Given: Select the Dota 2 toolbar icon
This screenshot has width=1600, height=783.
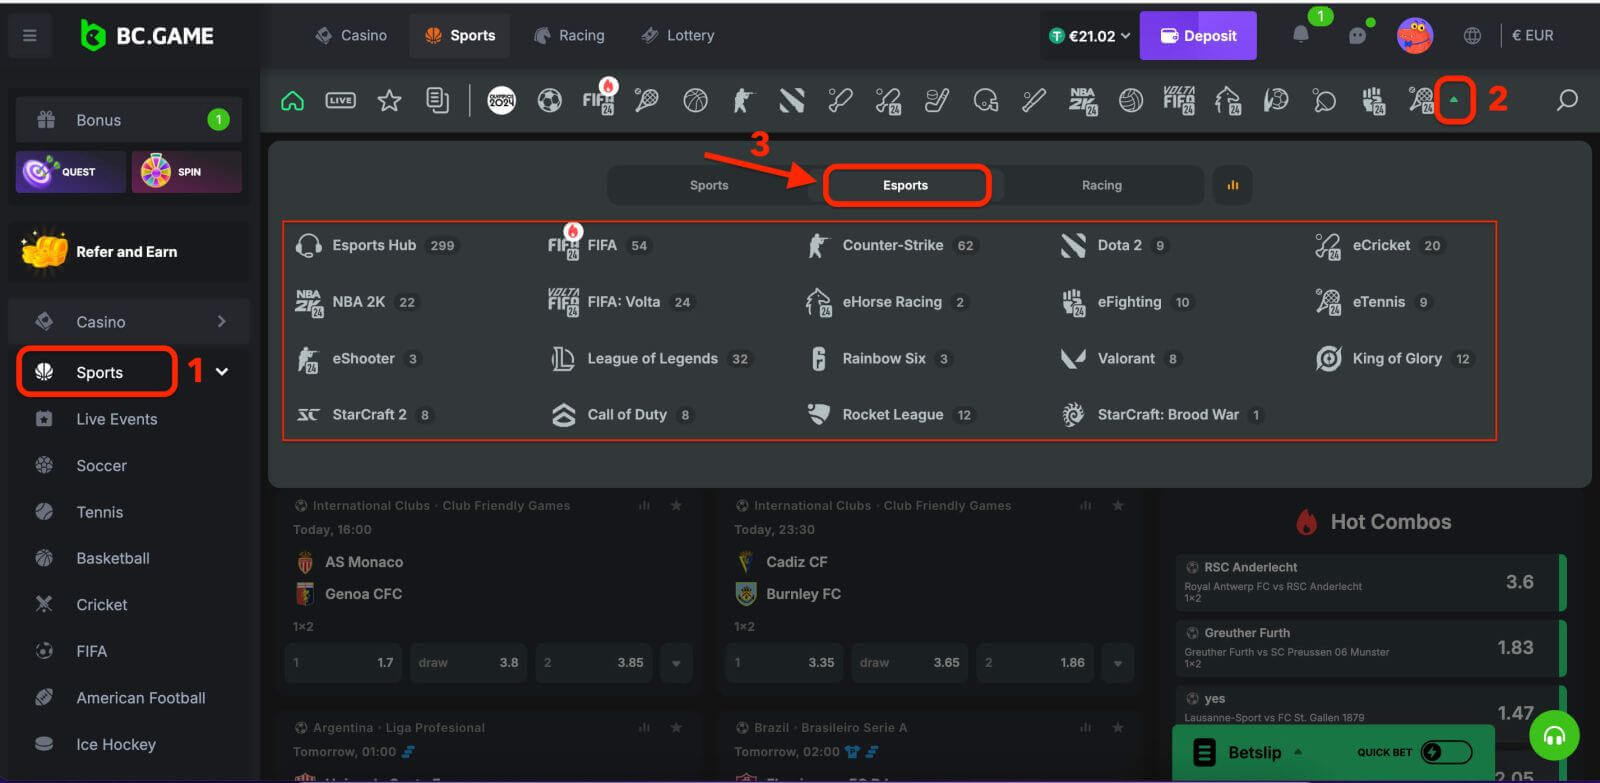Looking at the screenshot, I should point(792,100).
